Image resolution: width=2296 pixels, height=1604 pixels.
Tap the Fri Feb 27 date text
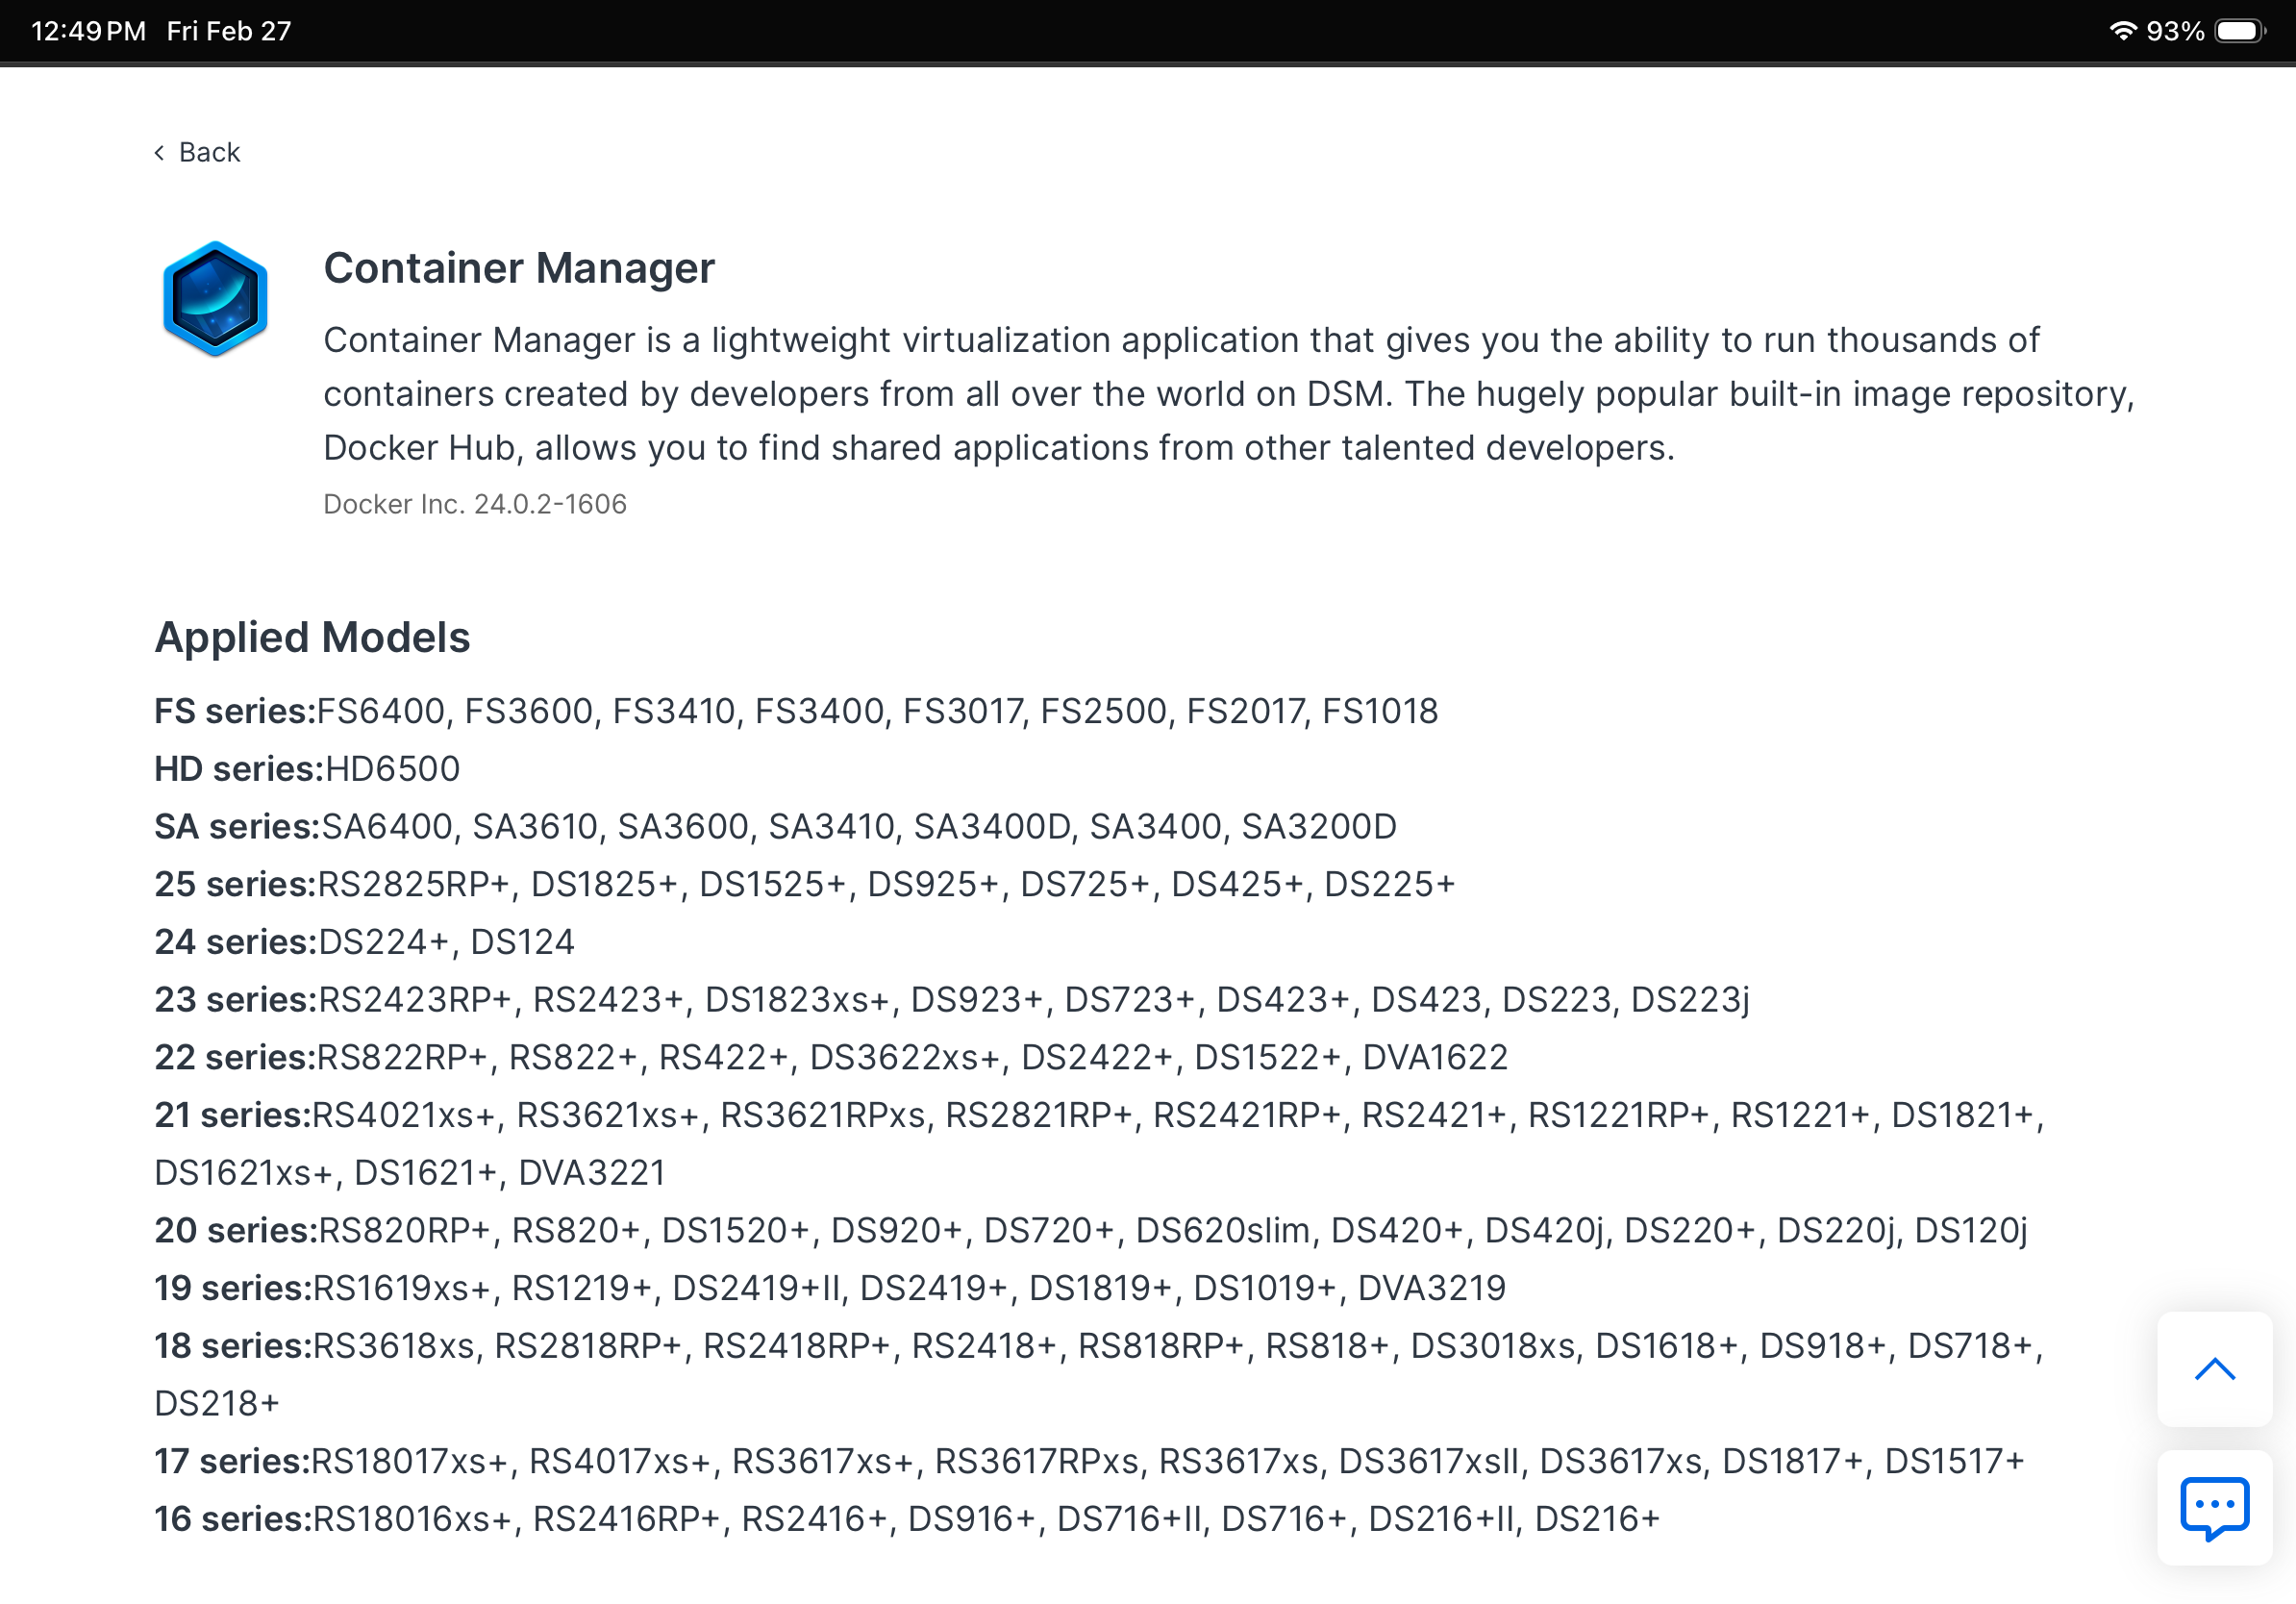[x=229, y=31]
